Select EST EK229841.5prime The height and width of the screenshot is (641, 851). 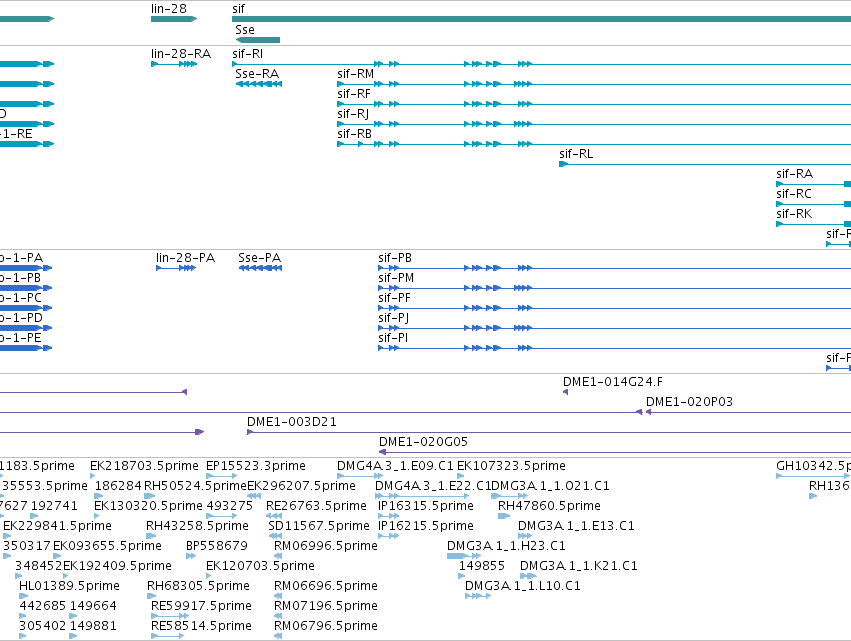tap(57, 526)
